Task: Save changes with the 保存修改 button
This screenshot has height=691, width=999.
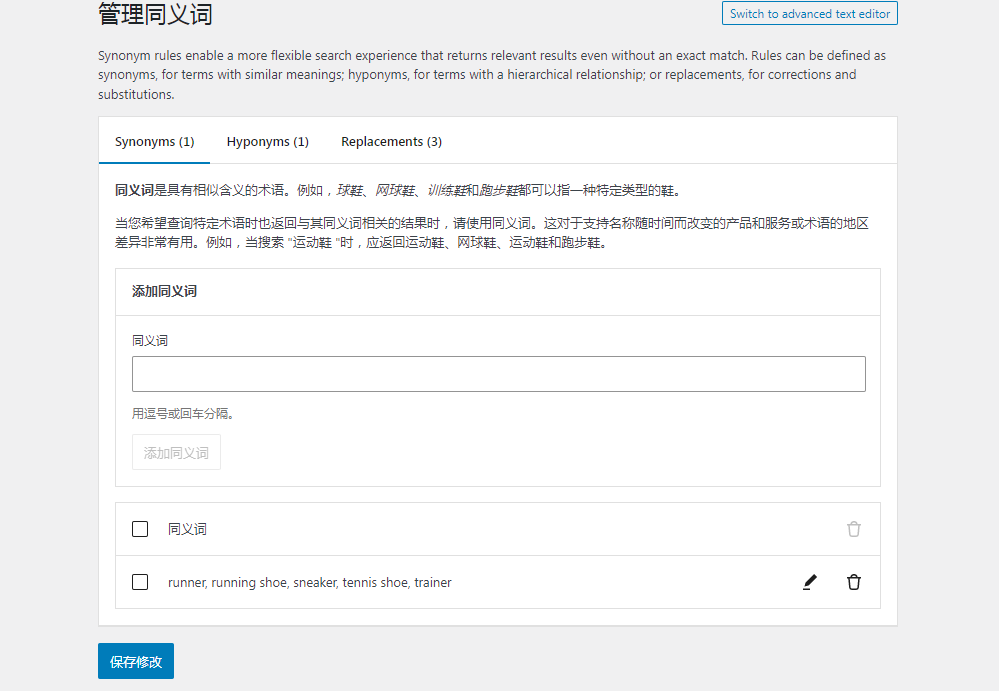Action: (135, 660)
